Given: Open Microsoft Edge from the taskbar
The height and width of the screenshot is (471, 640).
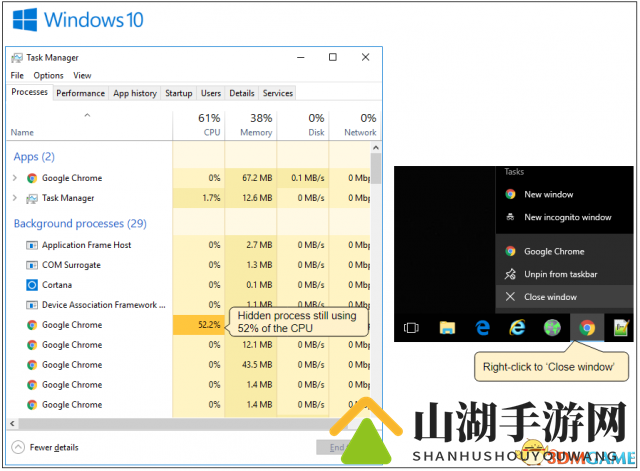Looking at the screenshot, I should coord(482,328).
